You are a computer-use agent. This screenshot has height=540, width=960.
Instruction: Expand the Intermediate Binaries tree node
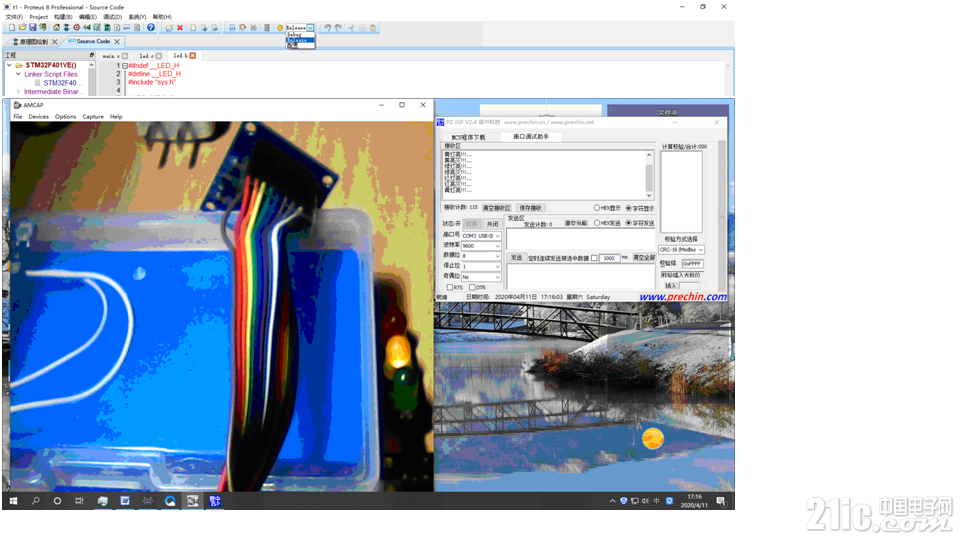[18, 92]
